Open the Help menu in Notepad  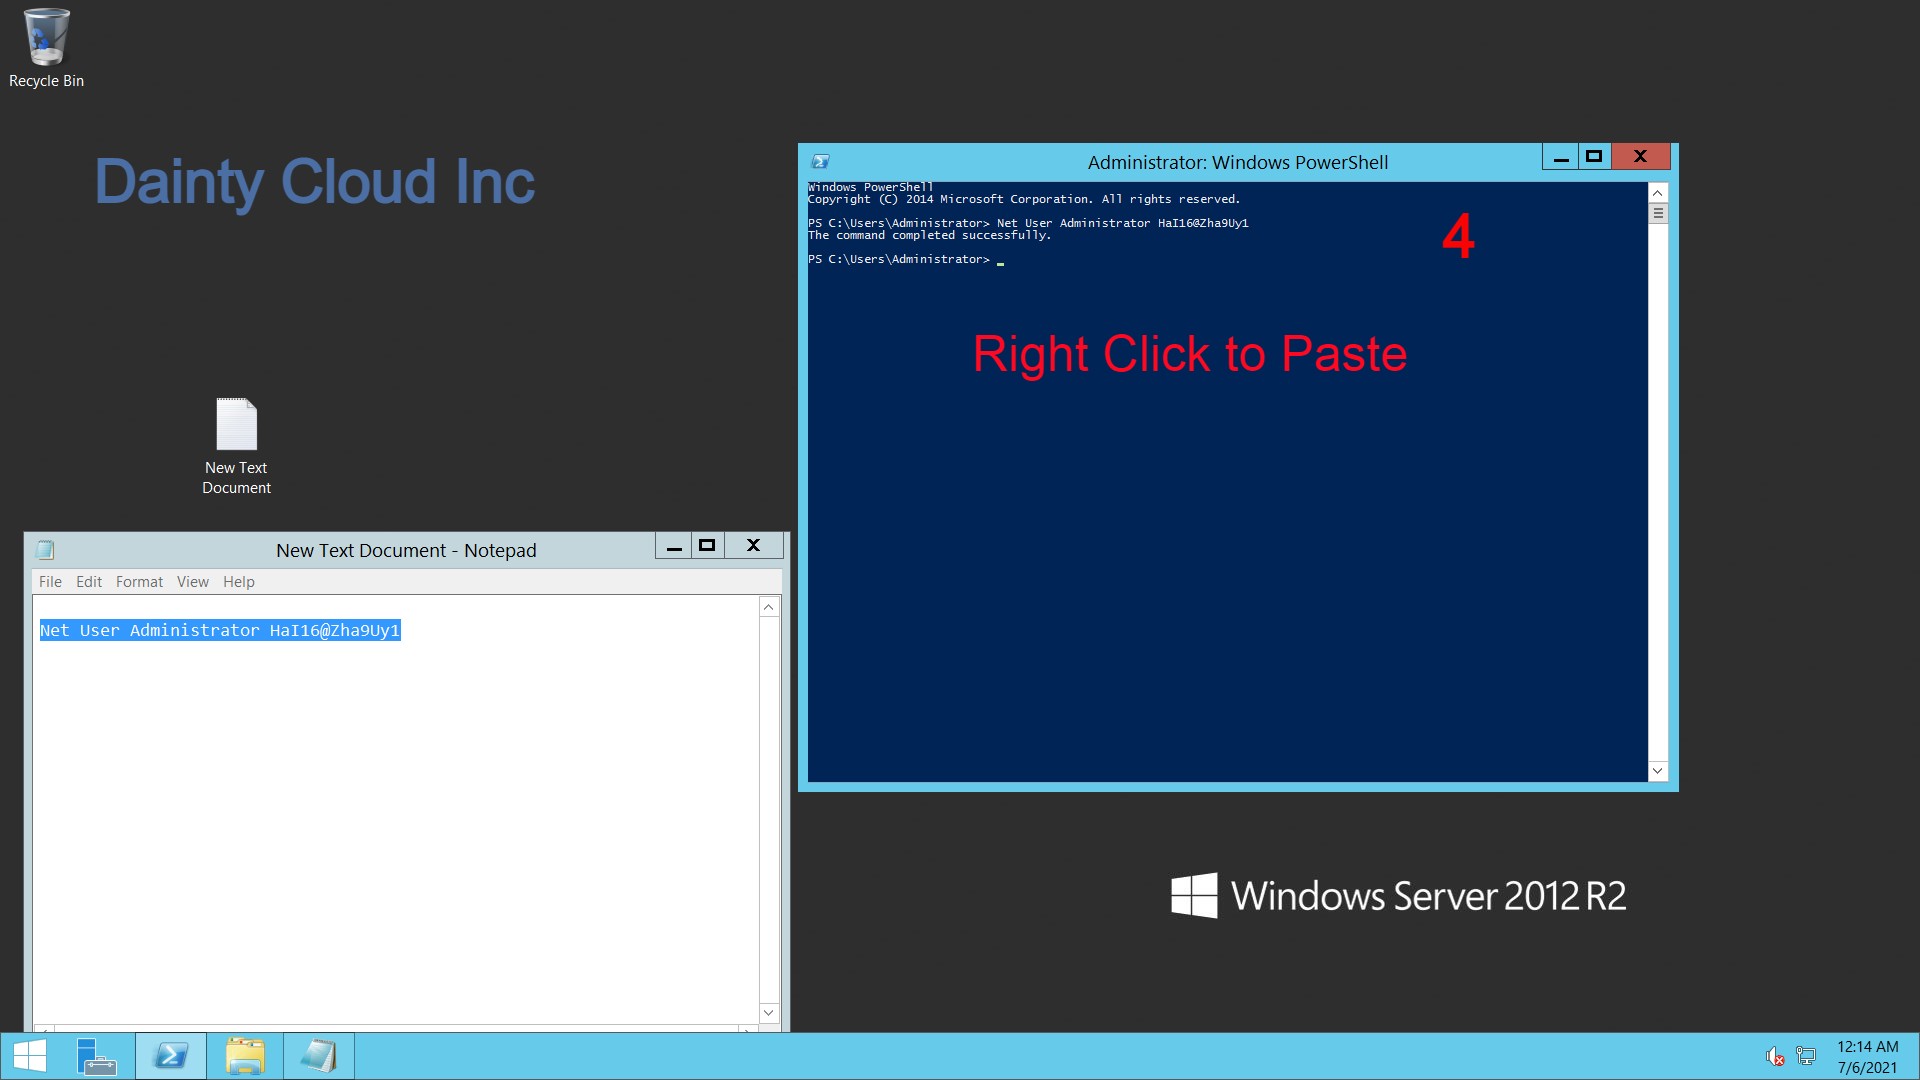(x=238, y=581)
